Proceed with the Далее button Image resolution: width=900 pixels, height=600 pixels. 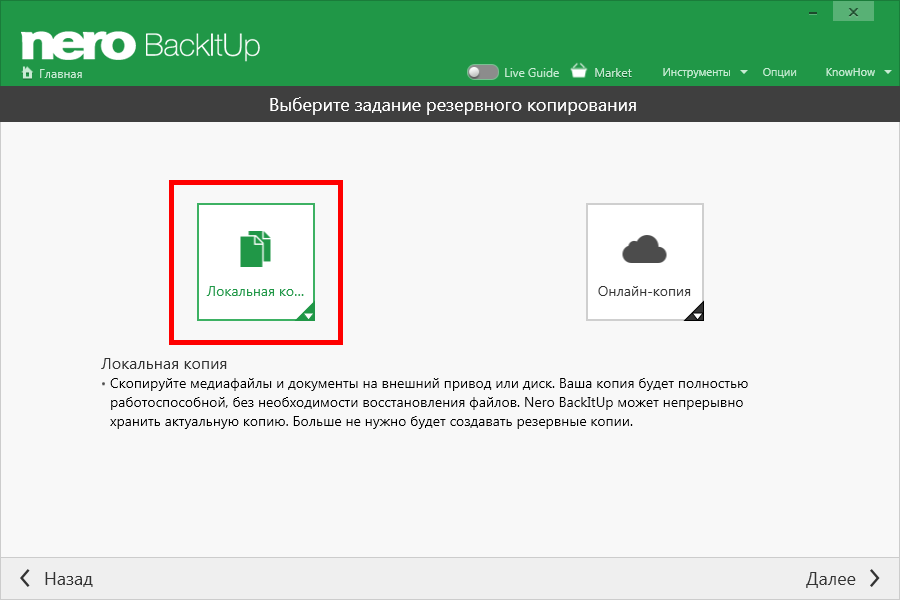point(831,579)
